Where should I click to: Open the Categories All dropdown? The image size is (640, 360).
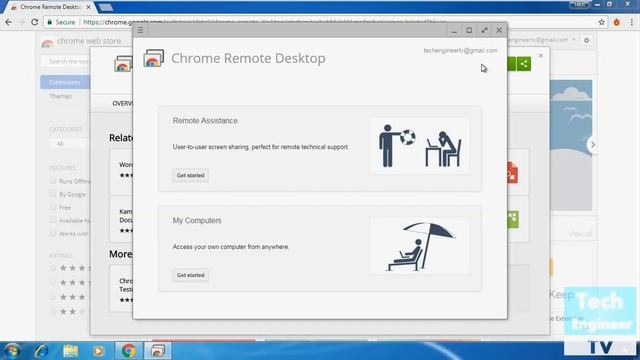[69, 144]
